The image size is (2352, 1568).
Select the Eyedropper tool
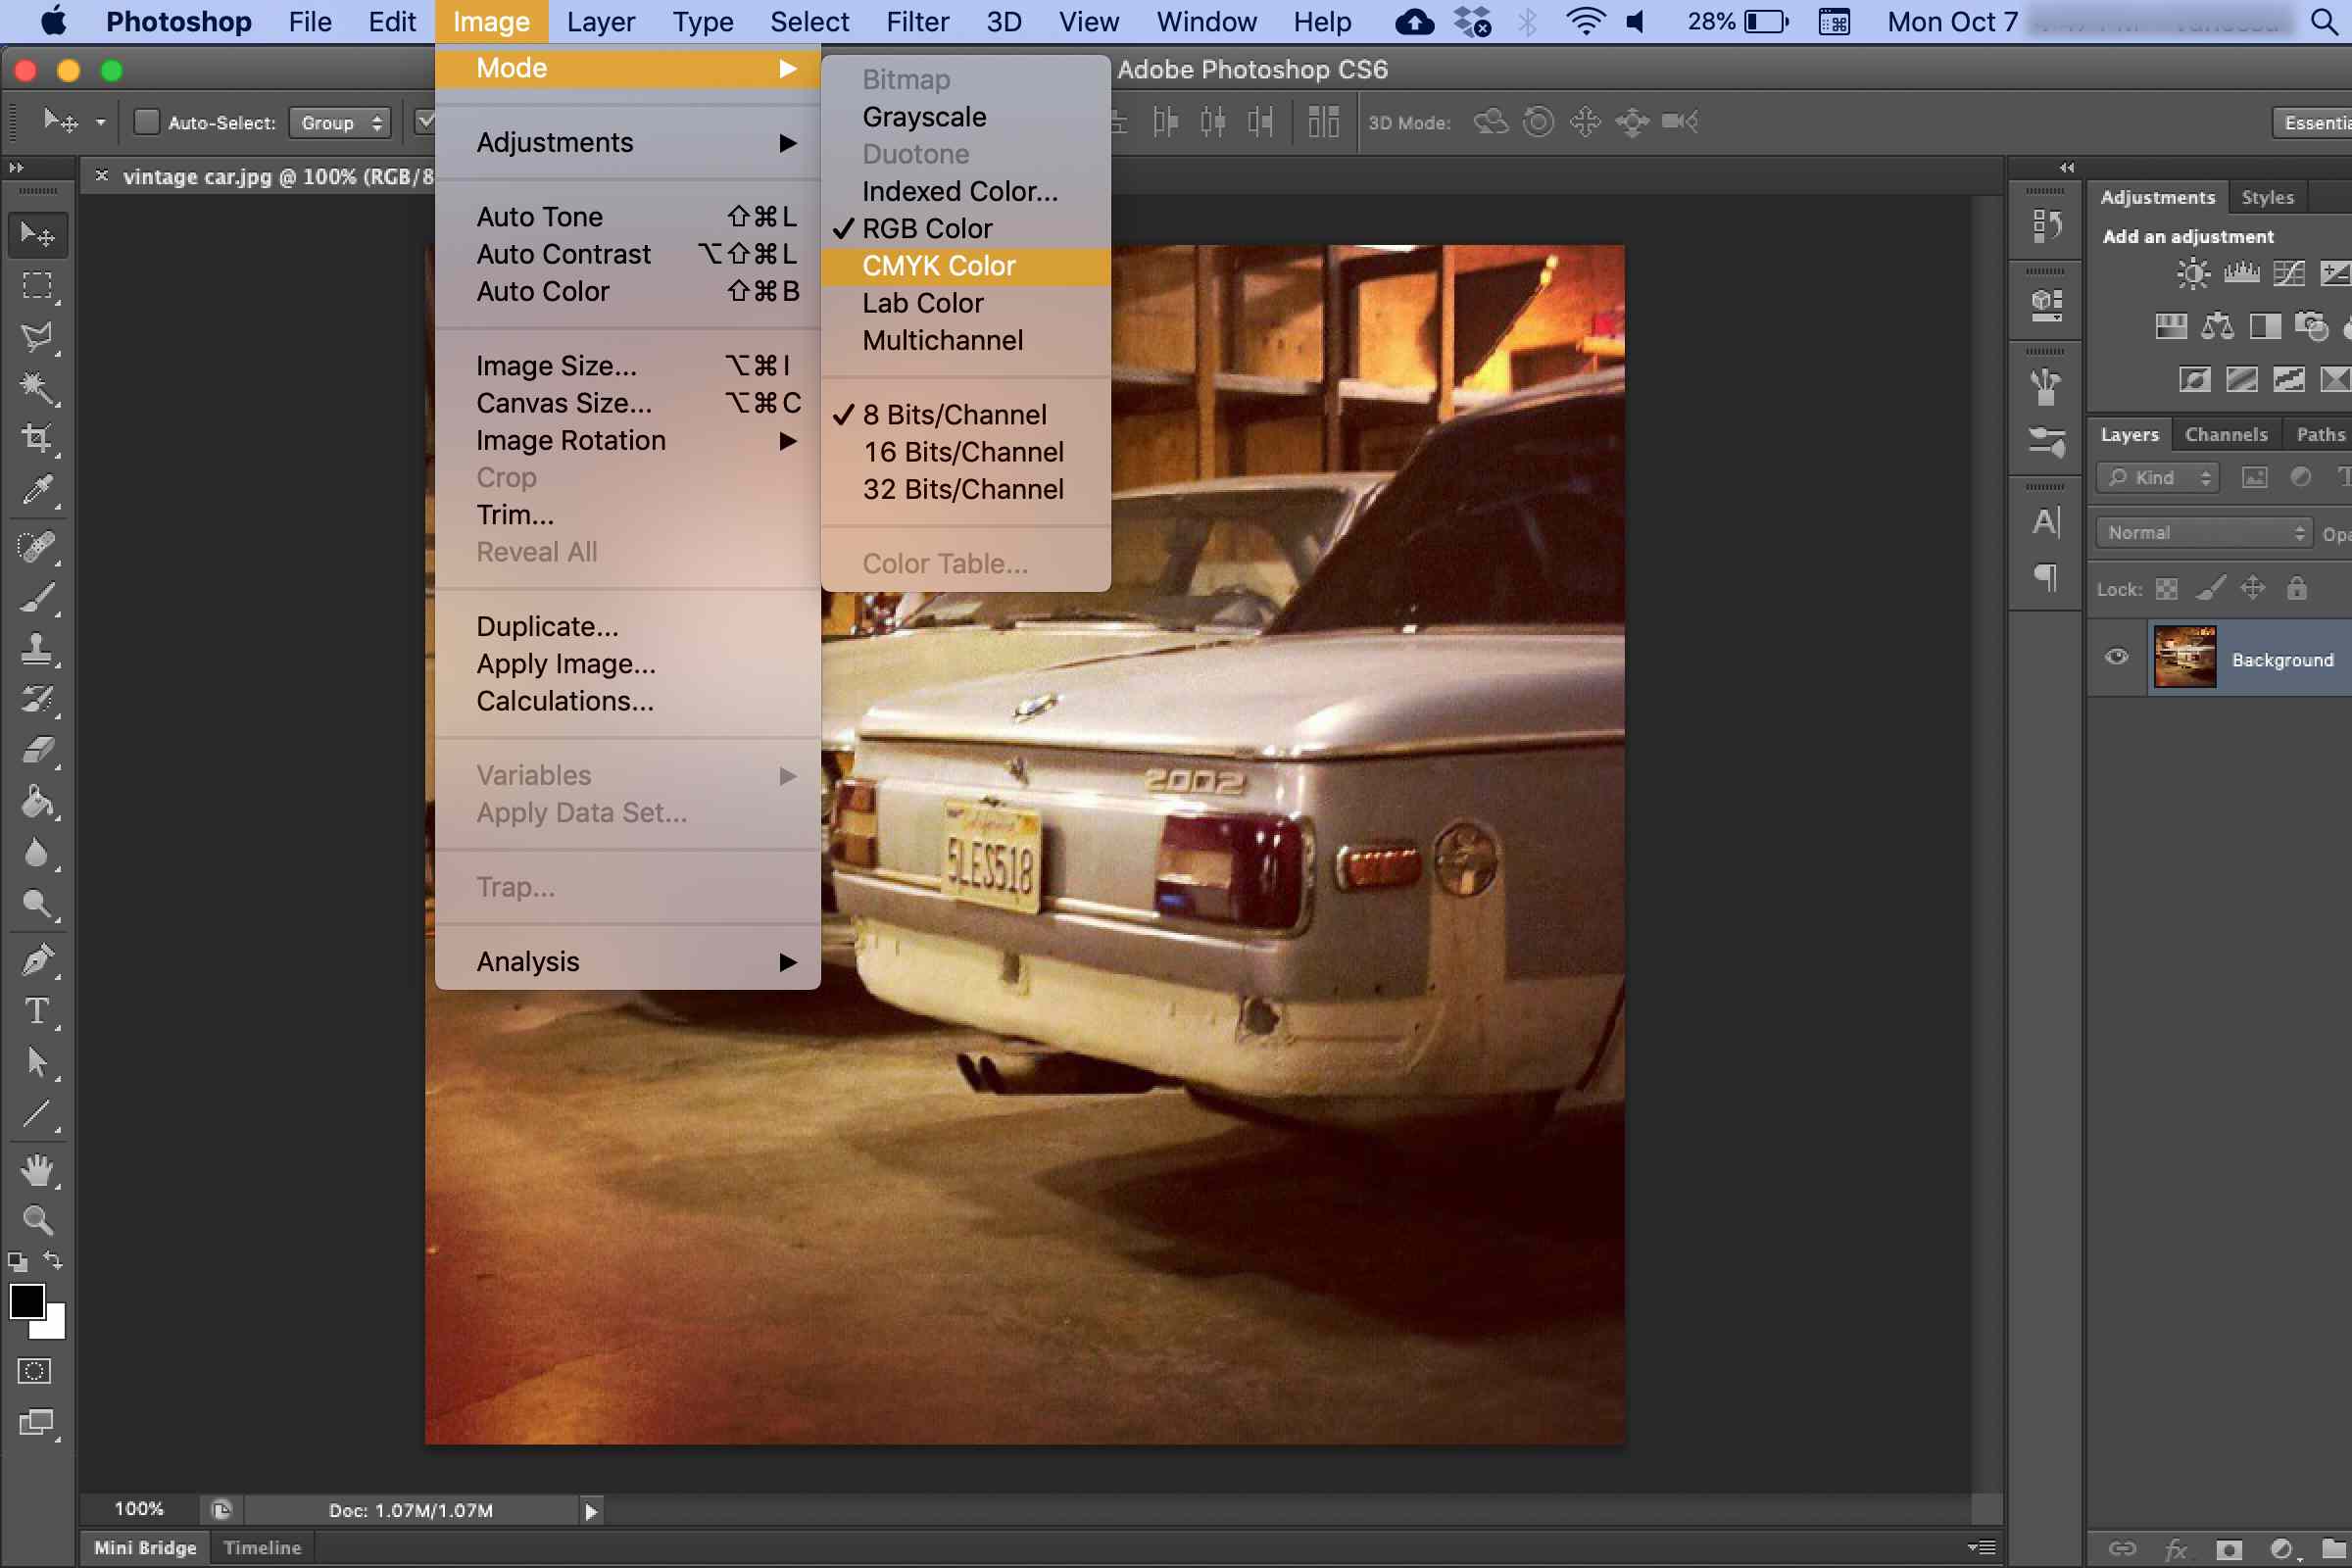click(x=38, y=489)
